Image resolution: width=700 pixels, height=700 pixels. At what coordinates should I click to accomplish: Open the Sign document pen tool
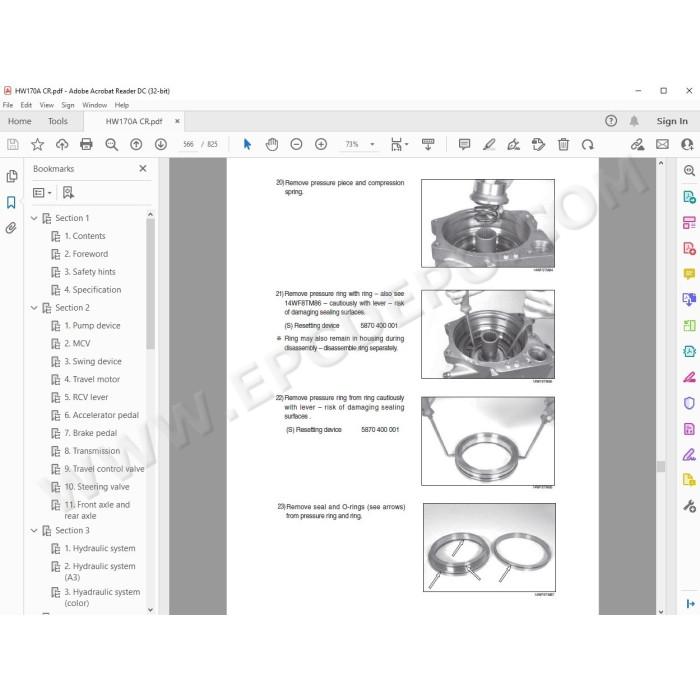coord(513,144)
